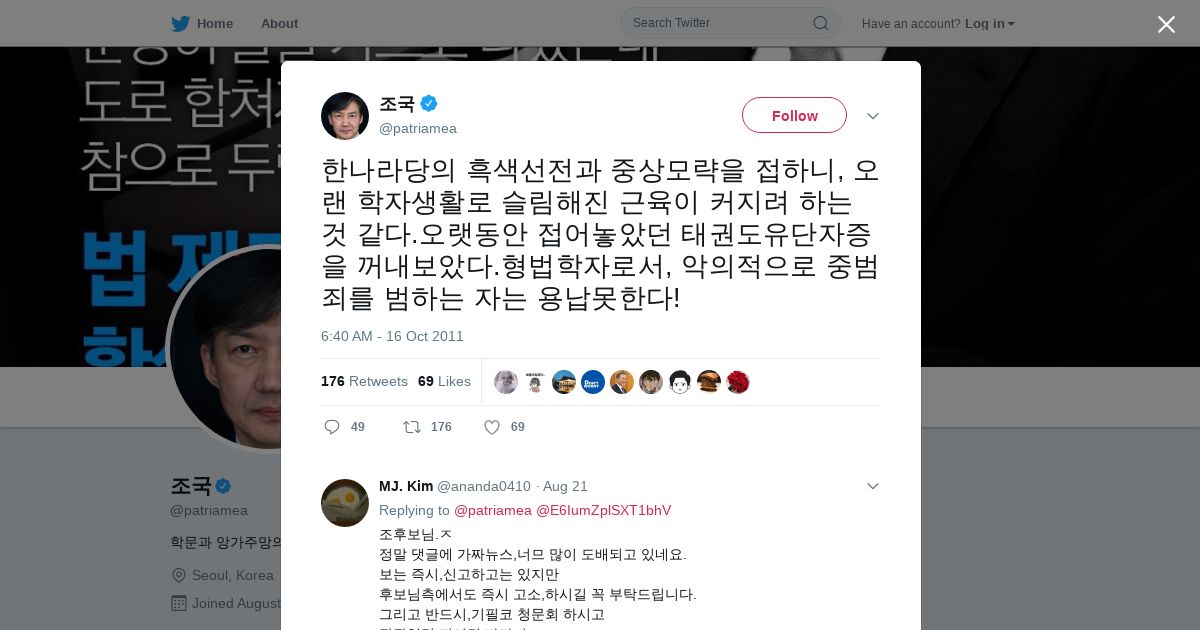
Task: Click the reply speech bubble icon
Action: pyautogui.click(x=332, y=427)
